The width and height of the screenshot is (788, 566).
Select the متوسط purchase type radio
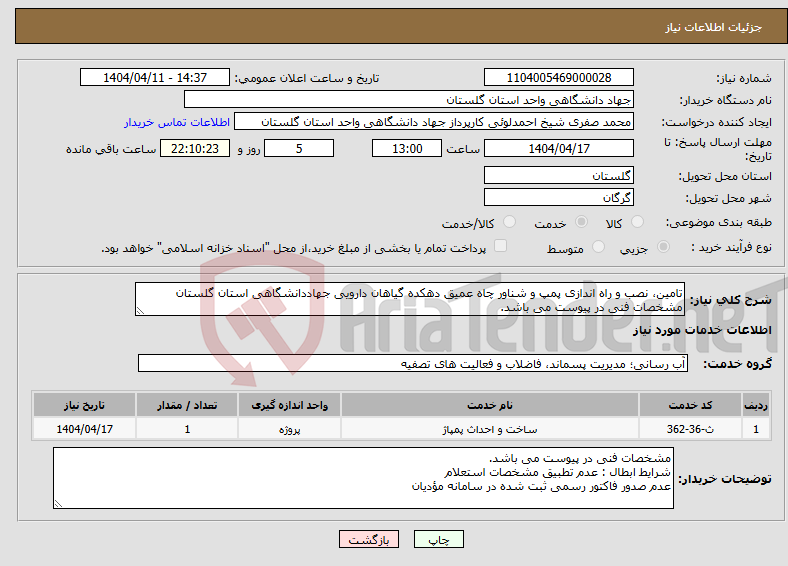tap(599, 246)
